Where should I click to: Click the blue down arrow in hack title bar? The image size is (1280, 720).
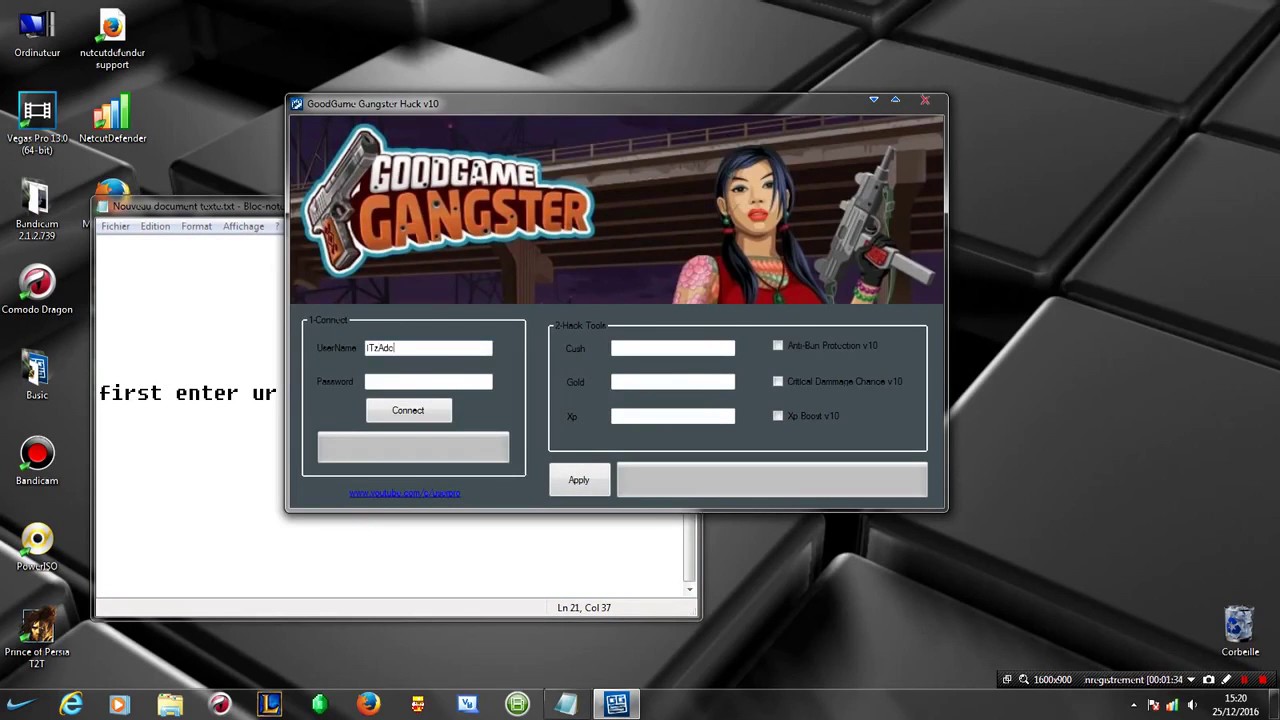[874, 100]
